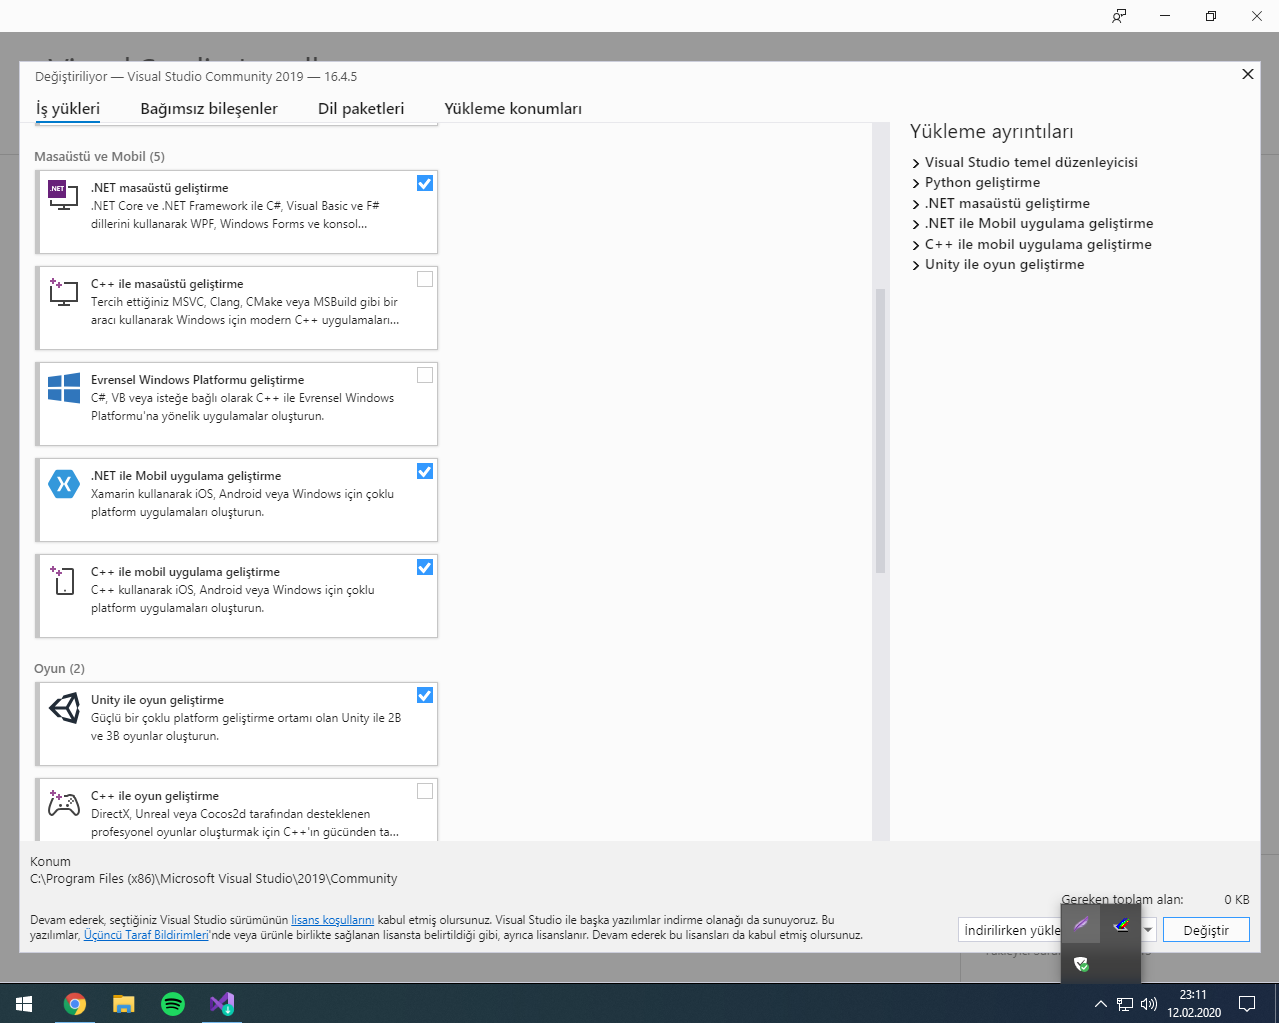Expand Unity ile oyun geliştirme details

click(x=916, y=265)
